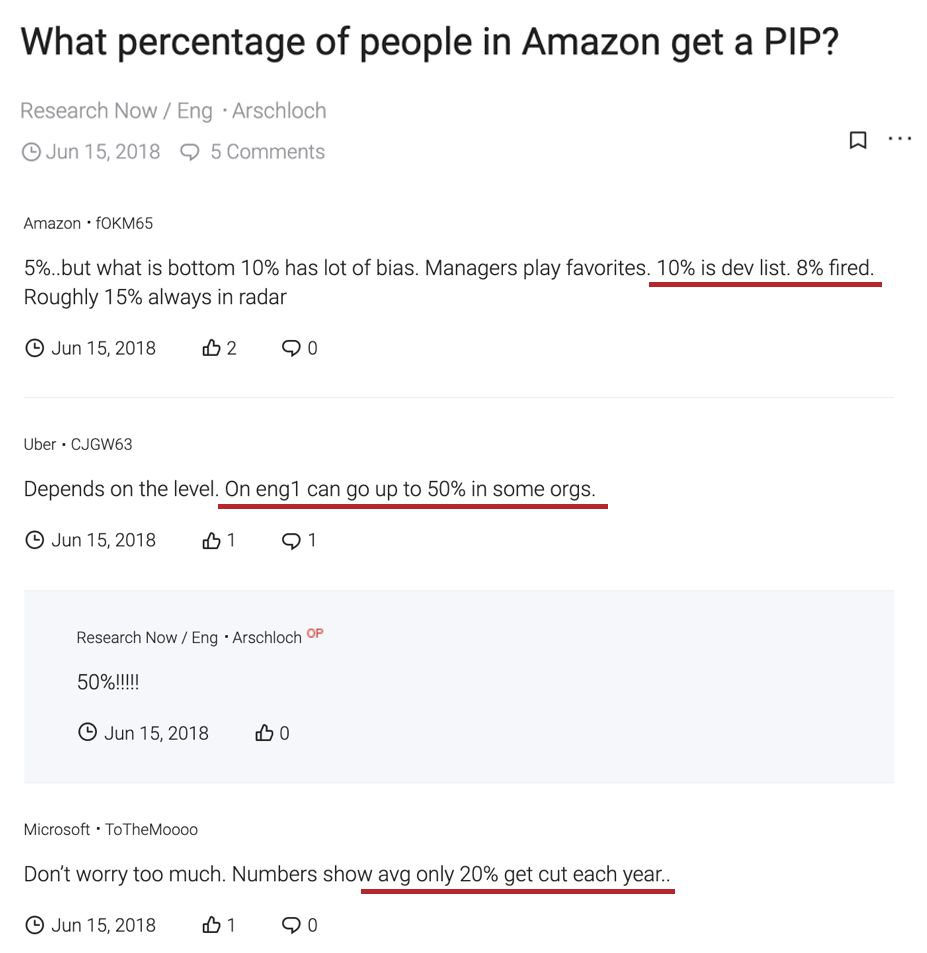This screenshot has width=927, height=953.
Task: Click the clock icon on the 50%!!!!! reply
Action: (x=88, y=732)
